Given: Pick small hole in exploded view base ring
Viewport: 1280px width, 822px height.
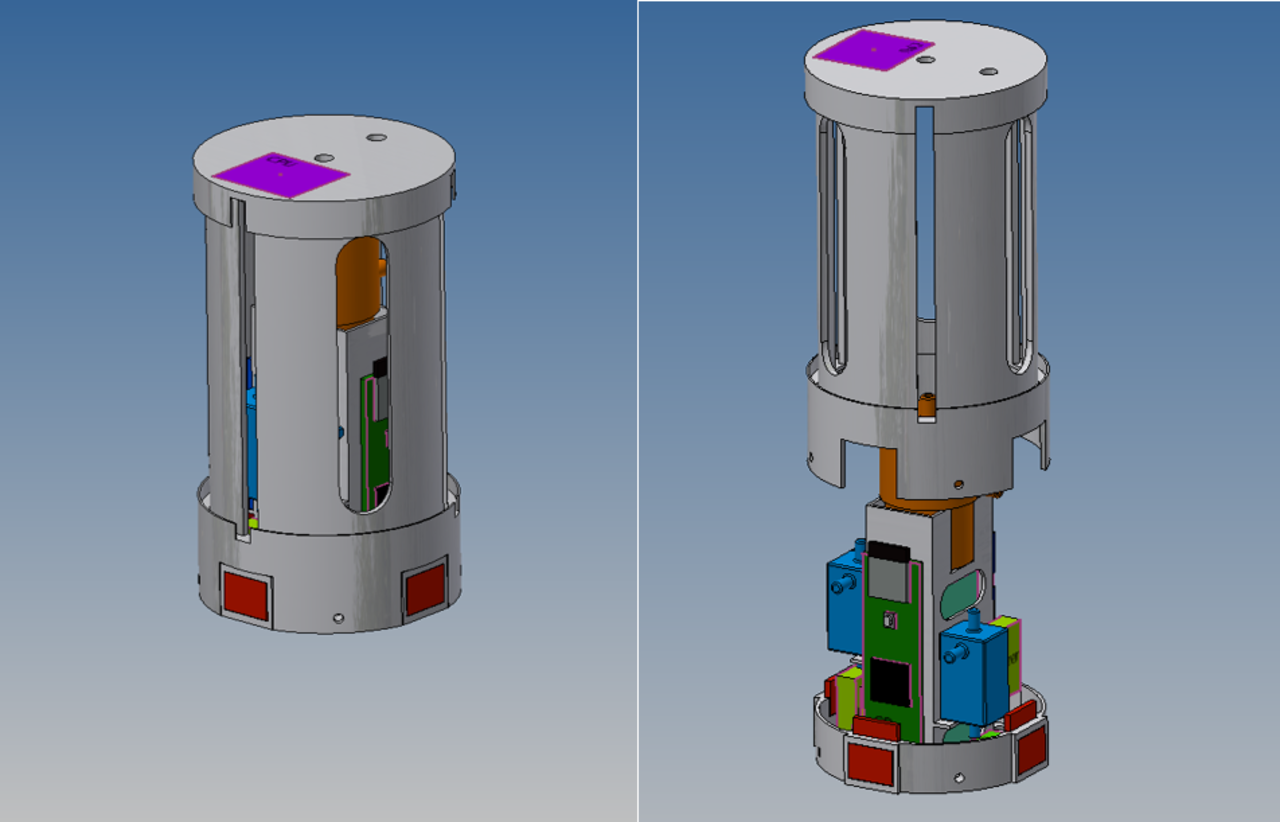Looking at the screenshot, I should click(x=960, y=776).
